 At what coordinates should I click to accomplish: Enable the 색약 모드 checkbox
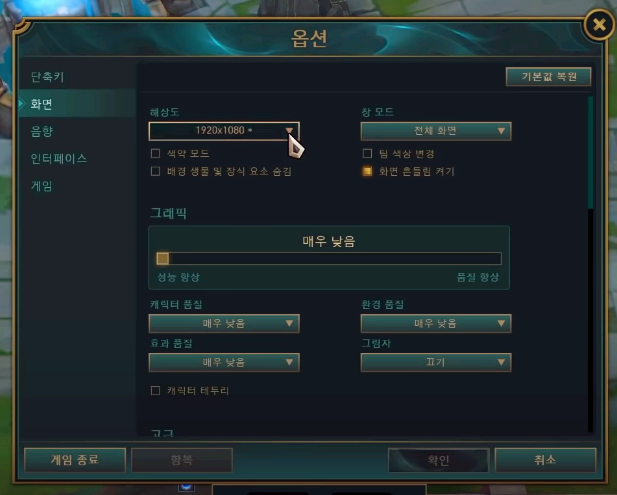point(155,153)
